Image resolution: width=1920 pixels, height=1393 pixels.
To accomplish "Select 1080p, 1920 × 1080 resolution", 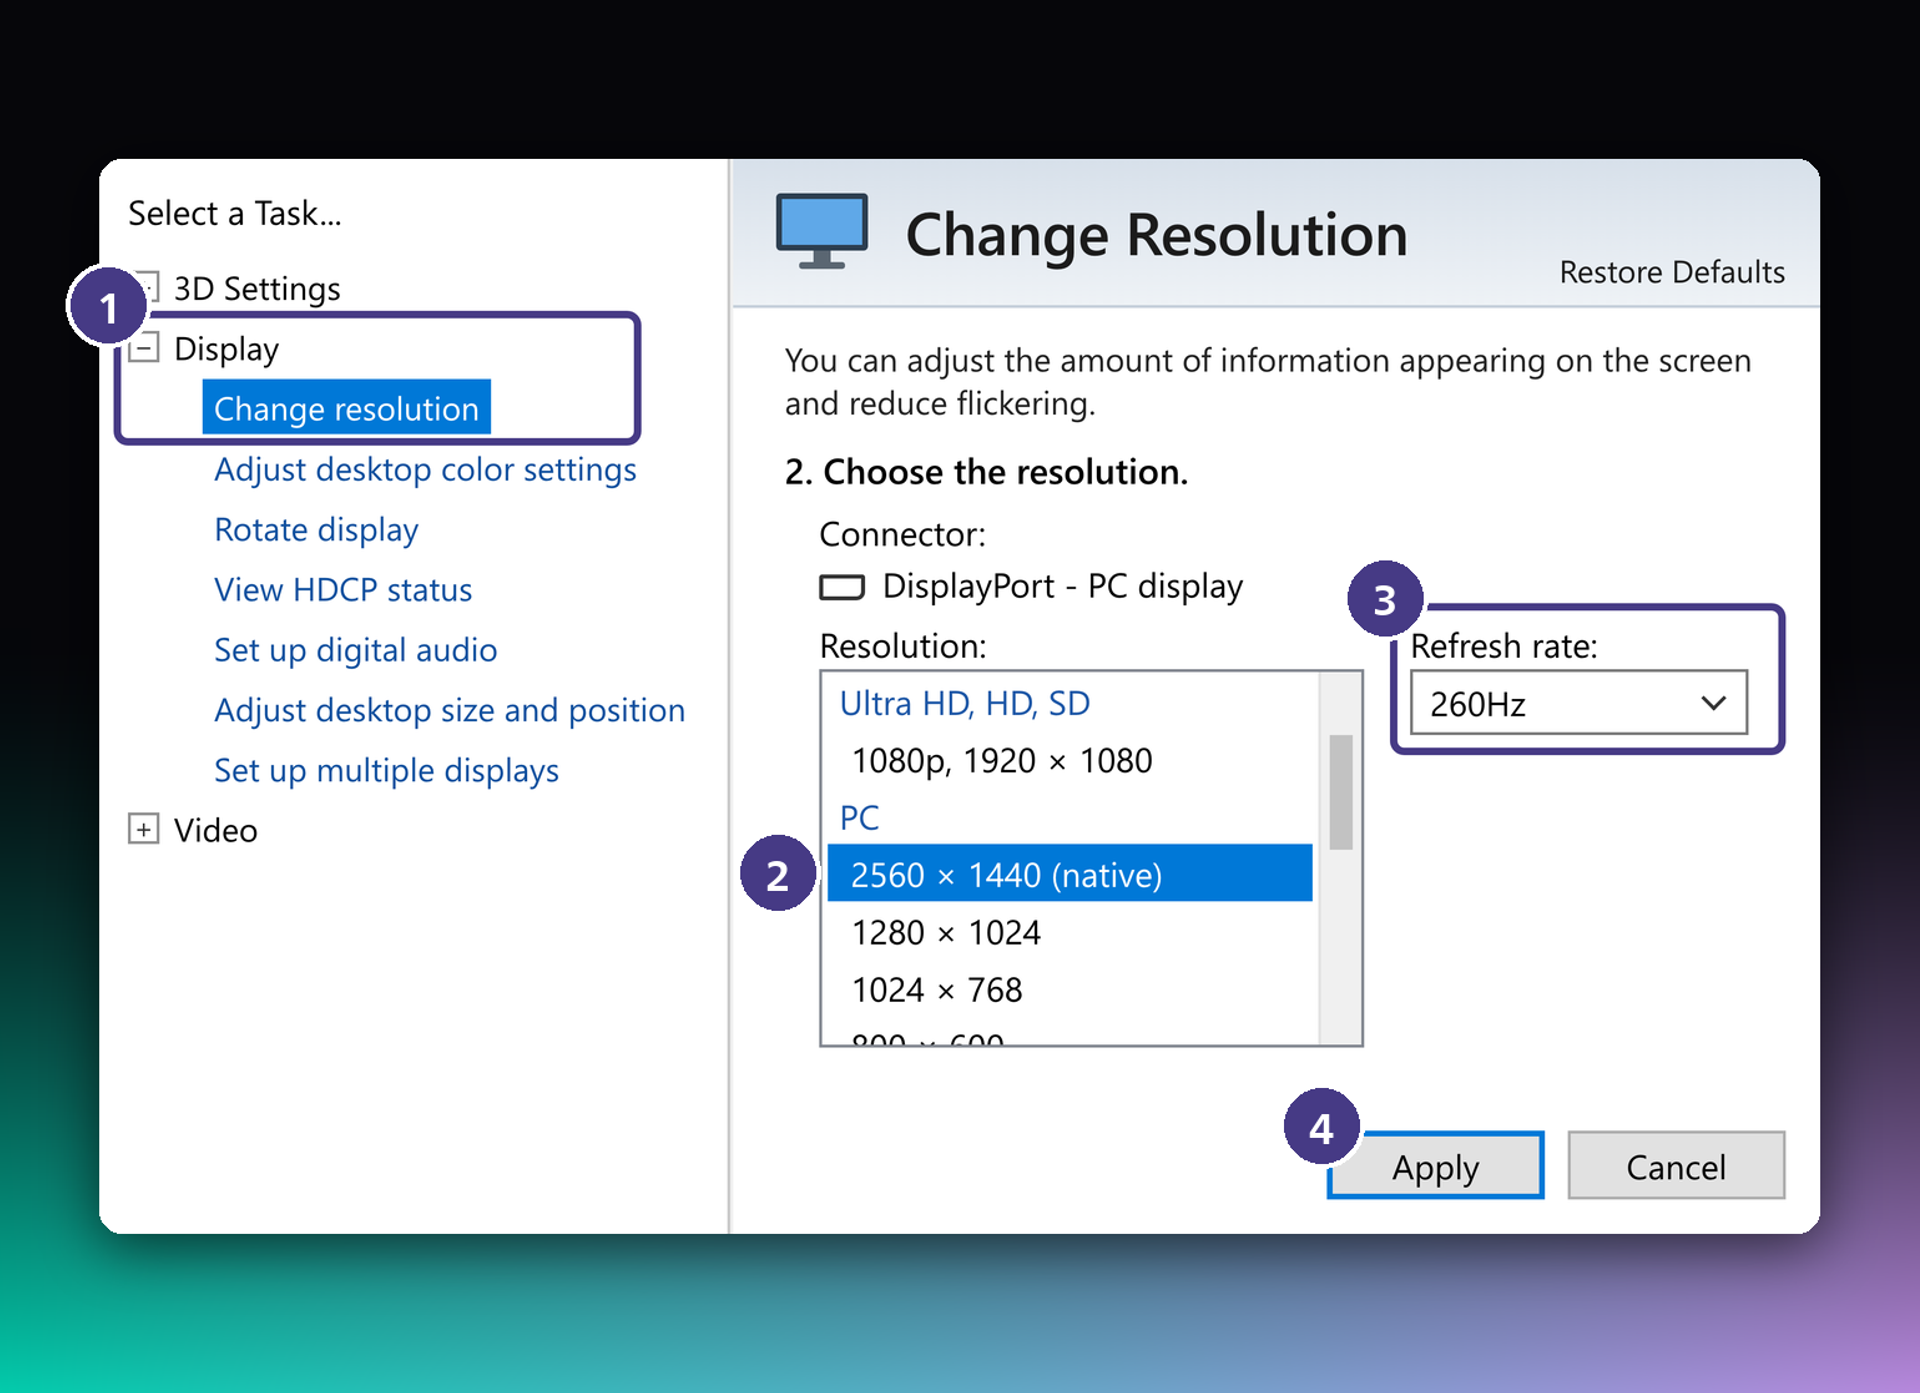I will [x=1069, y=761].
